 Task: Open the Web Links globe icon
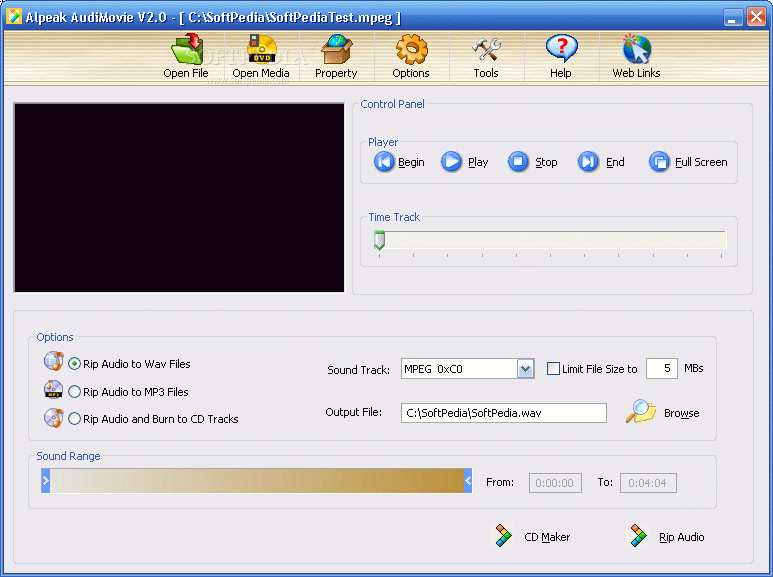tap(636, 49)
